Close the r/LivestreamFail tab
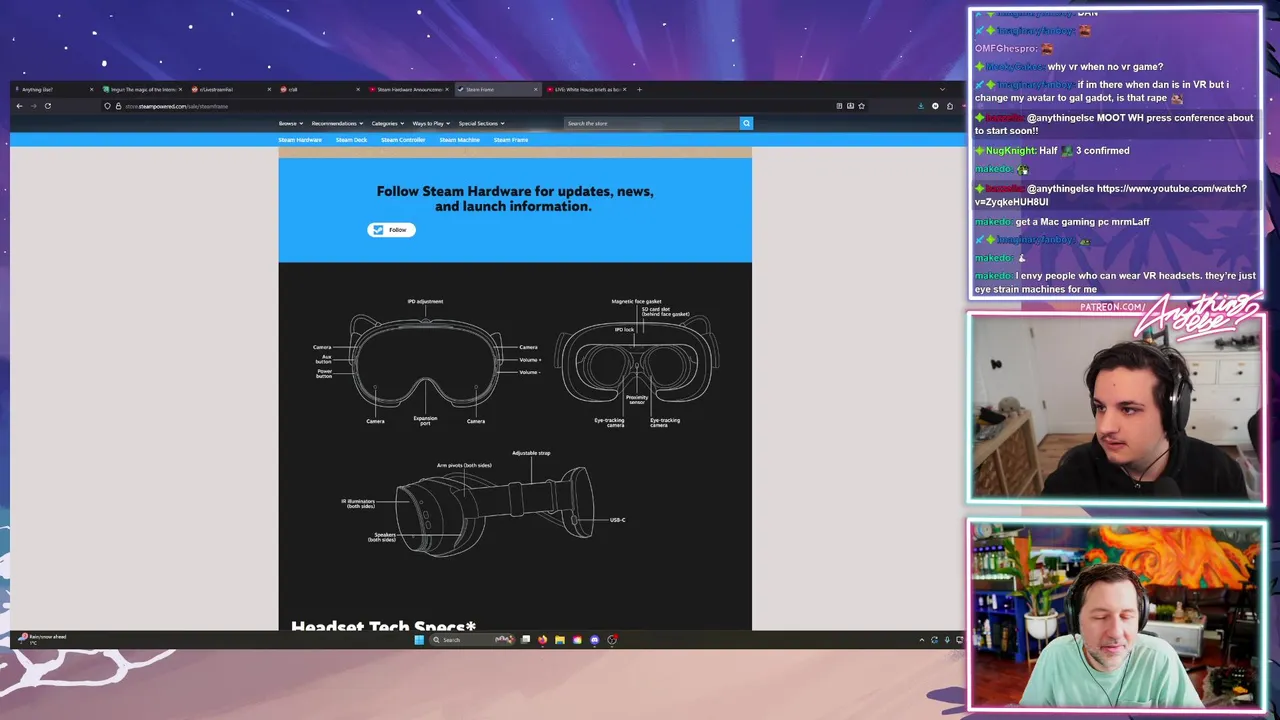 coord(269,89)
